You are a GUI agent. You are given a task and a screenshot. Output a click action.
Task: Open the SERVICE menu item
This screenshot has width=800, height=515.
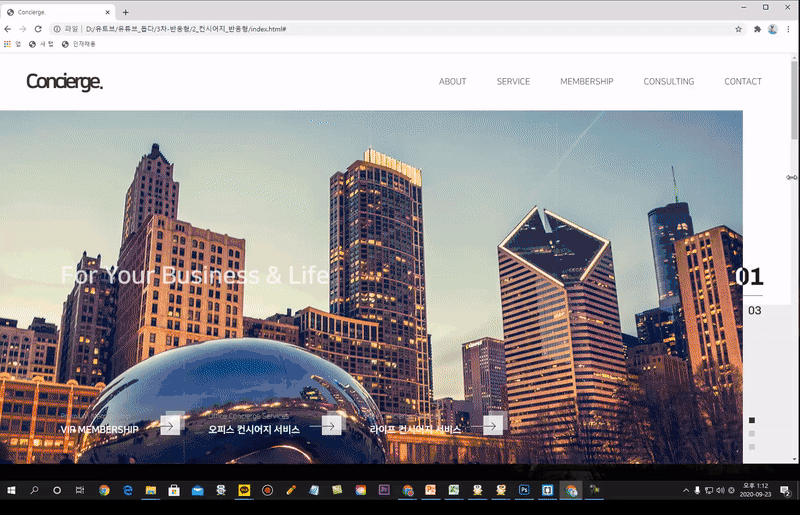click(x=513, y=82)
